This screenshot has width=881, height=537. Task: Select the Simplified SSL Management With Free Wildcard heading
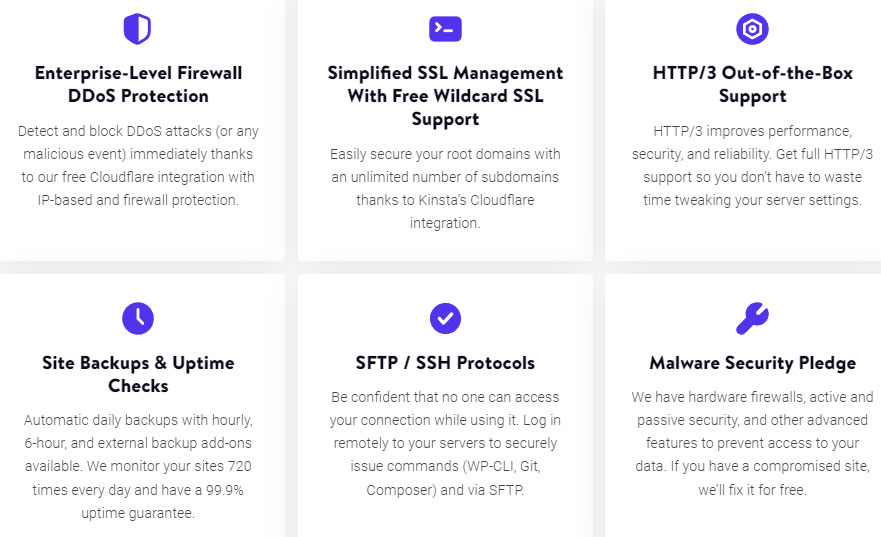tap(445, 96)
